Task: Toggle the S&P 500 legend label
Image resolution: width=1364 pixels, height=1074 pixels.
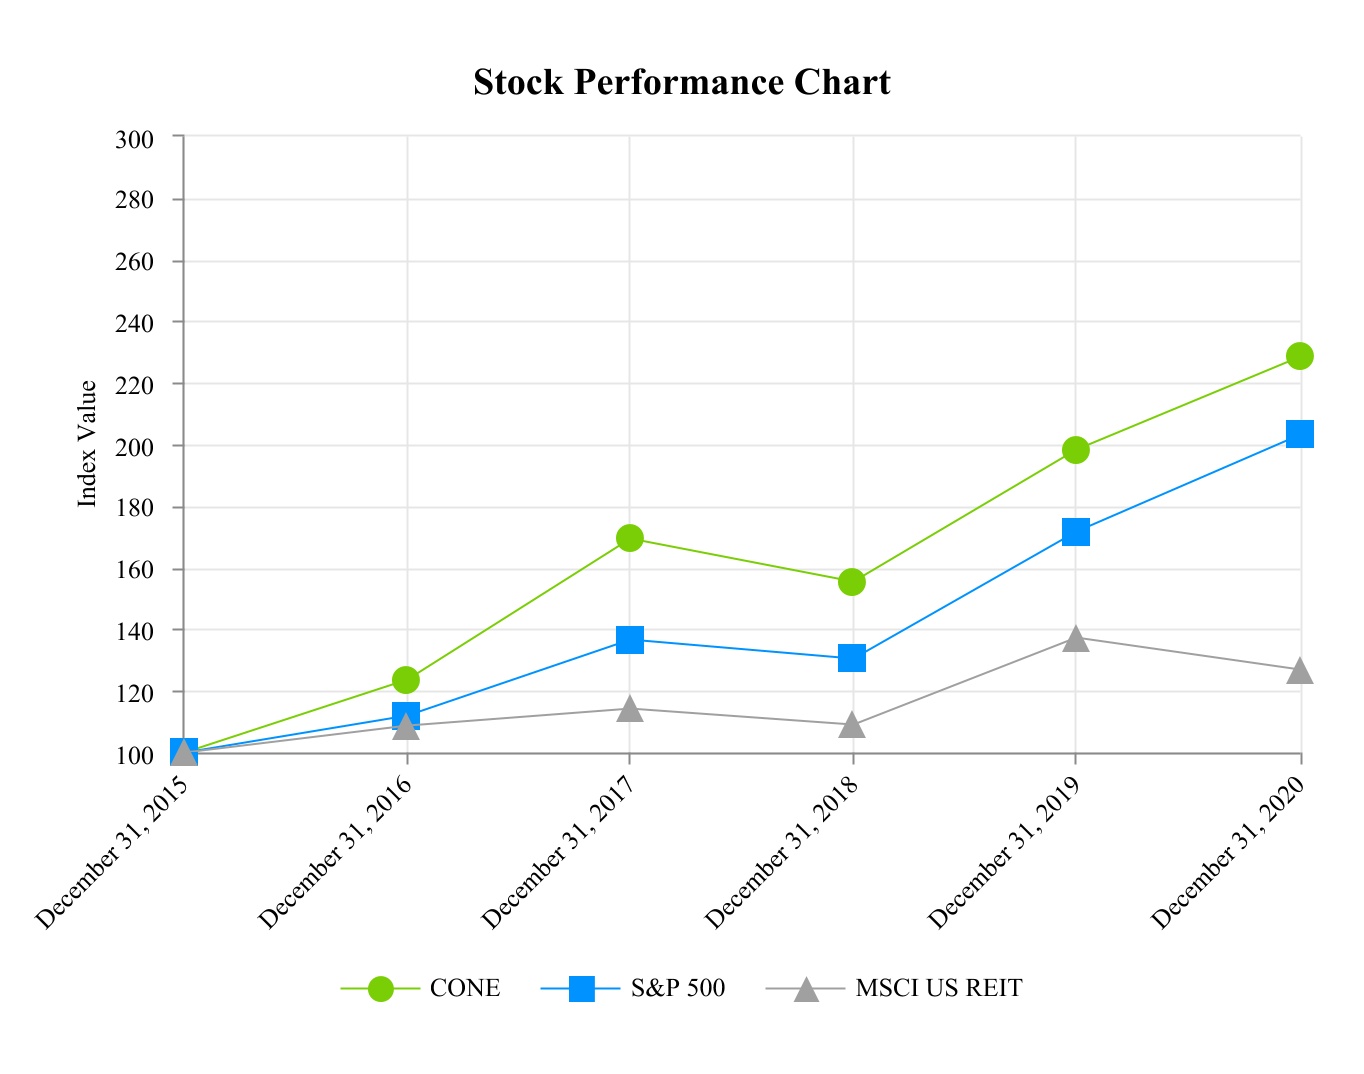Action: (x=678, y=989)
